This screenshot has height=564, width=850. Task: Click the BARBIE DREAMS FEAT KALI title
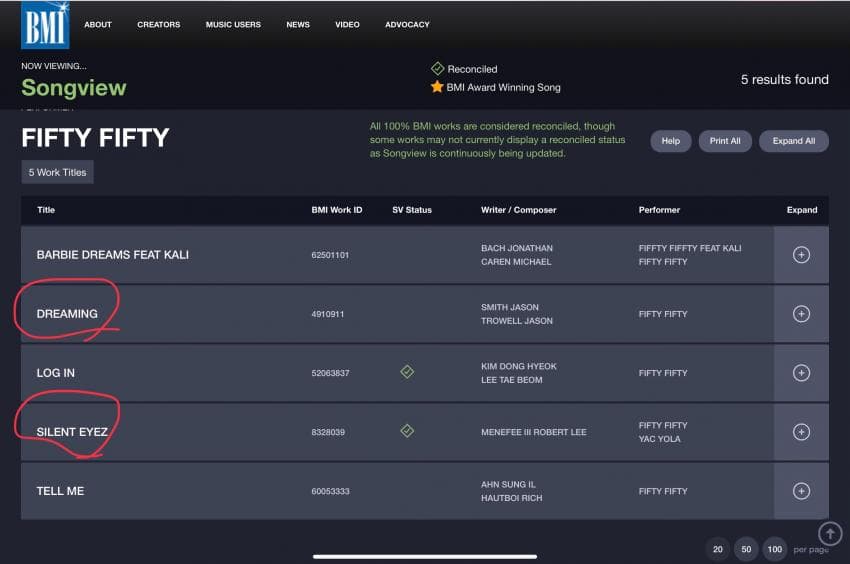pos(113,255)
